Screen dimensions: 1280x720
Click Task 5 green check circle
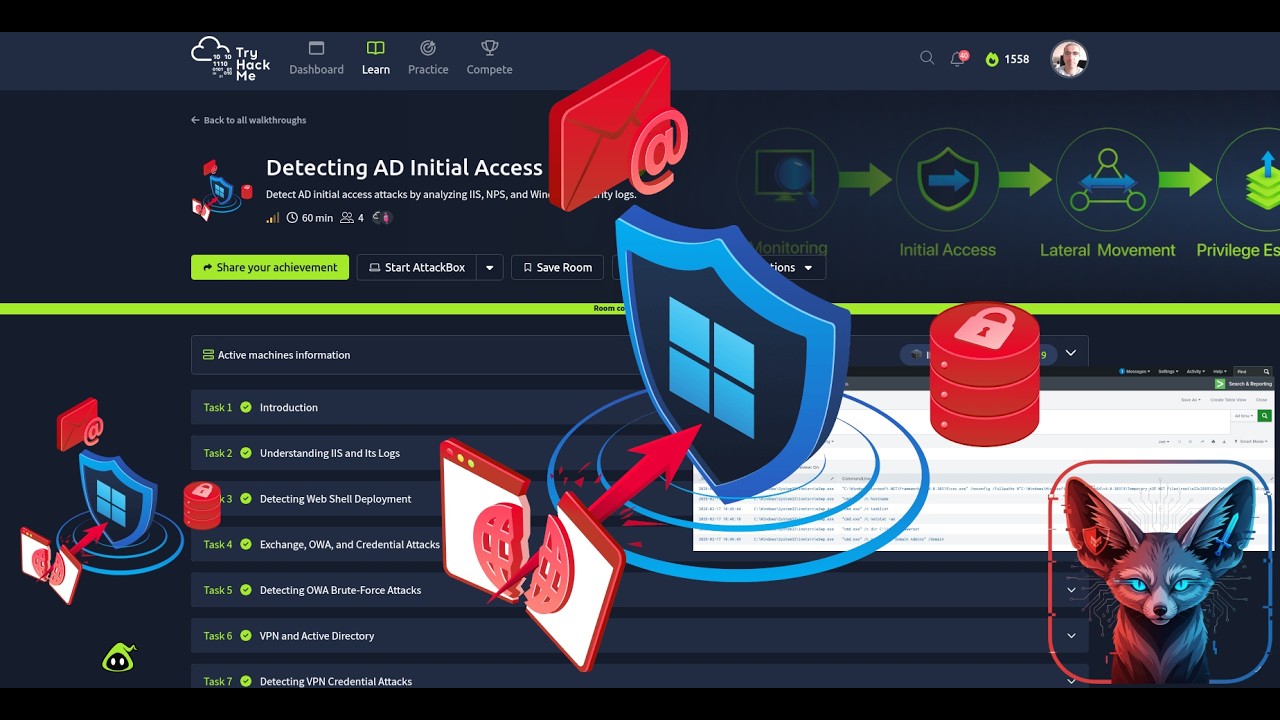point(246,590)
